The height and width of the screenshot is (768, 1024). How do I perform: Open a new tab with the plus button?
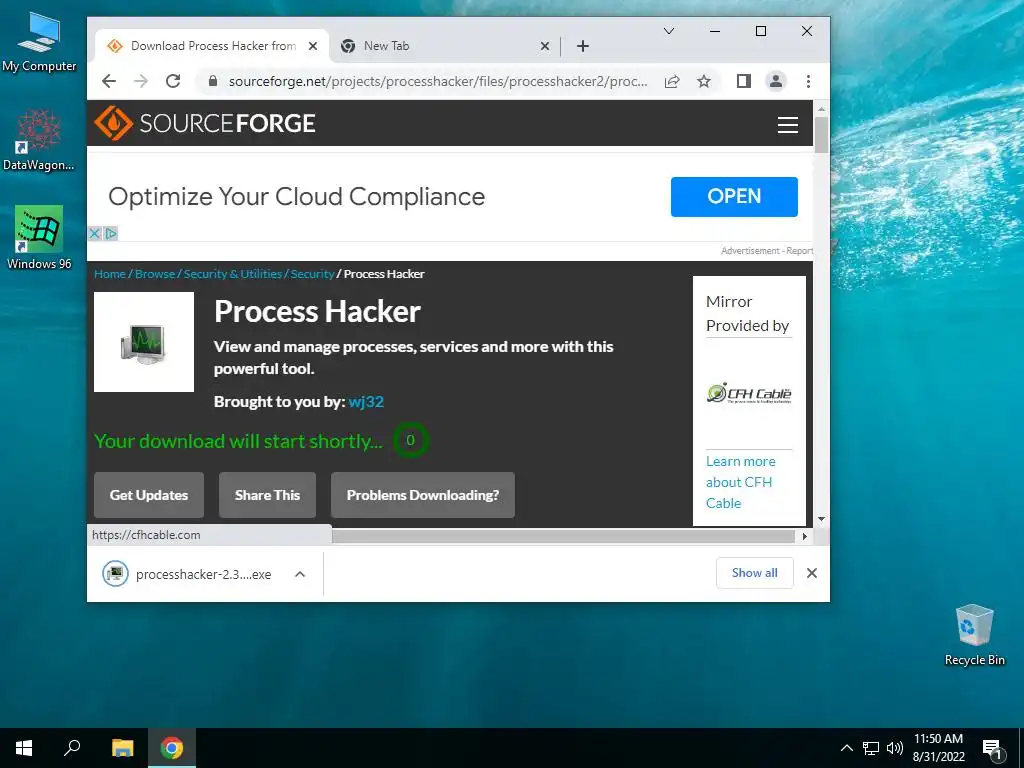pyautogui.click(x=583, y=46)
